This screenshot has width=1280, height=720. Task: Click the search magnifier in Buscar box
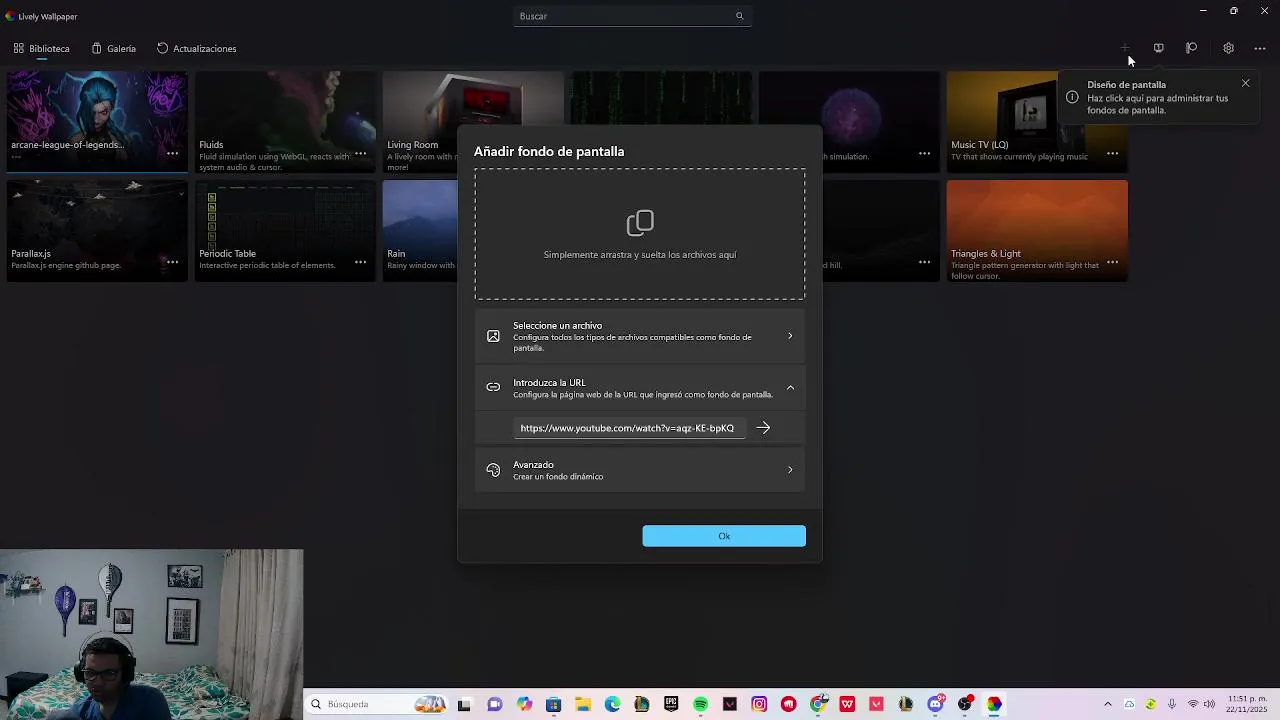tap(740, 16)
